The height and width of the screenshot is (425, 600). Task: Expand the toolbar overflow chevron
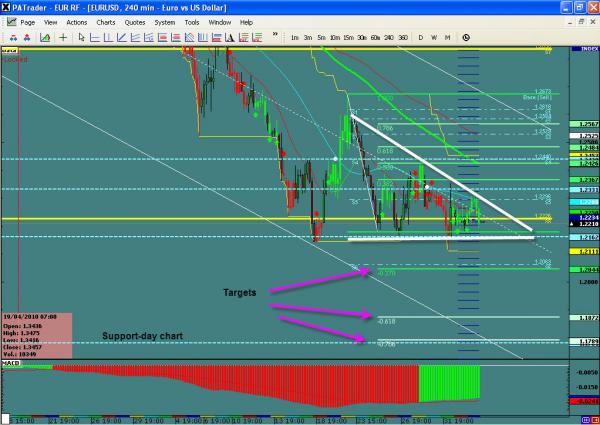pos(276,37)
